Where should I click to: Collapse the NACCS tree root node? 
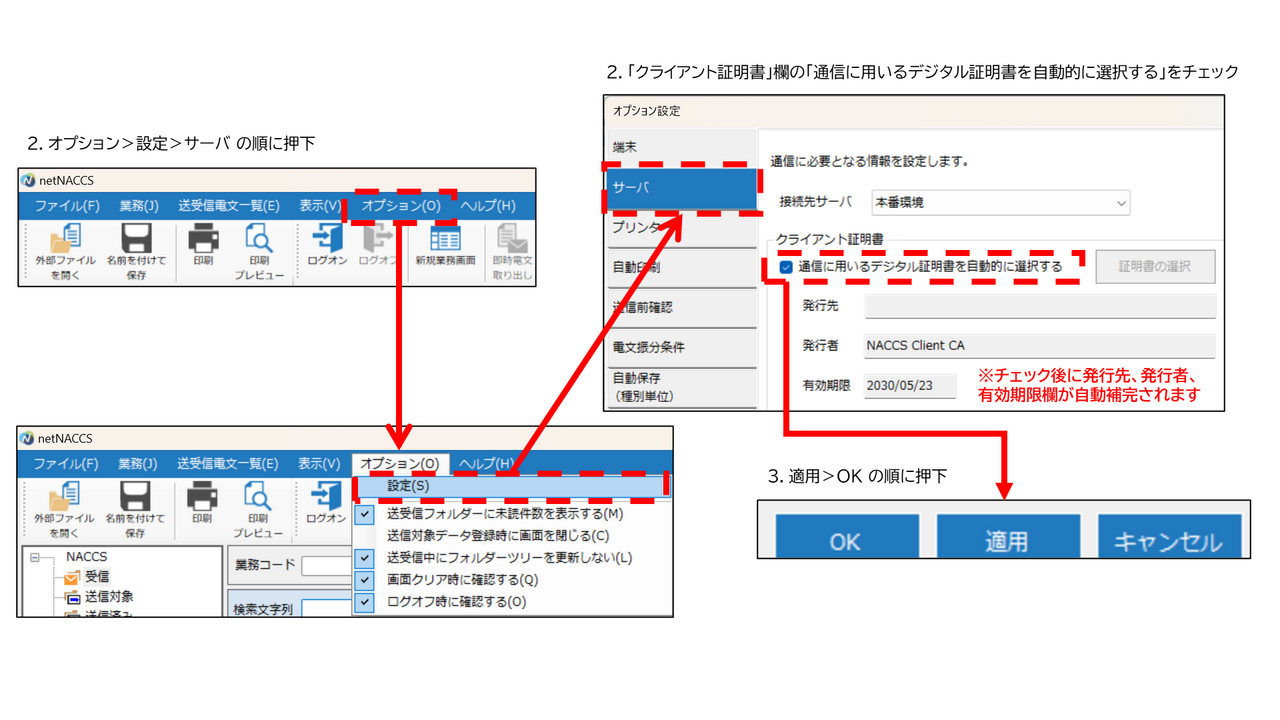pyautogui.click(x=36, y=558)
